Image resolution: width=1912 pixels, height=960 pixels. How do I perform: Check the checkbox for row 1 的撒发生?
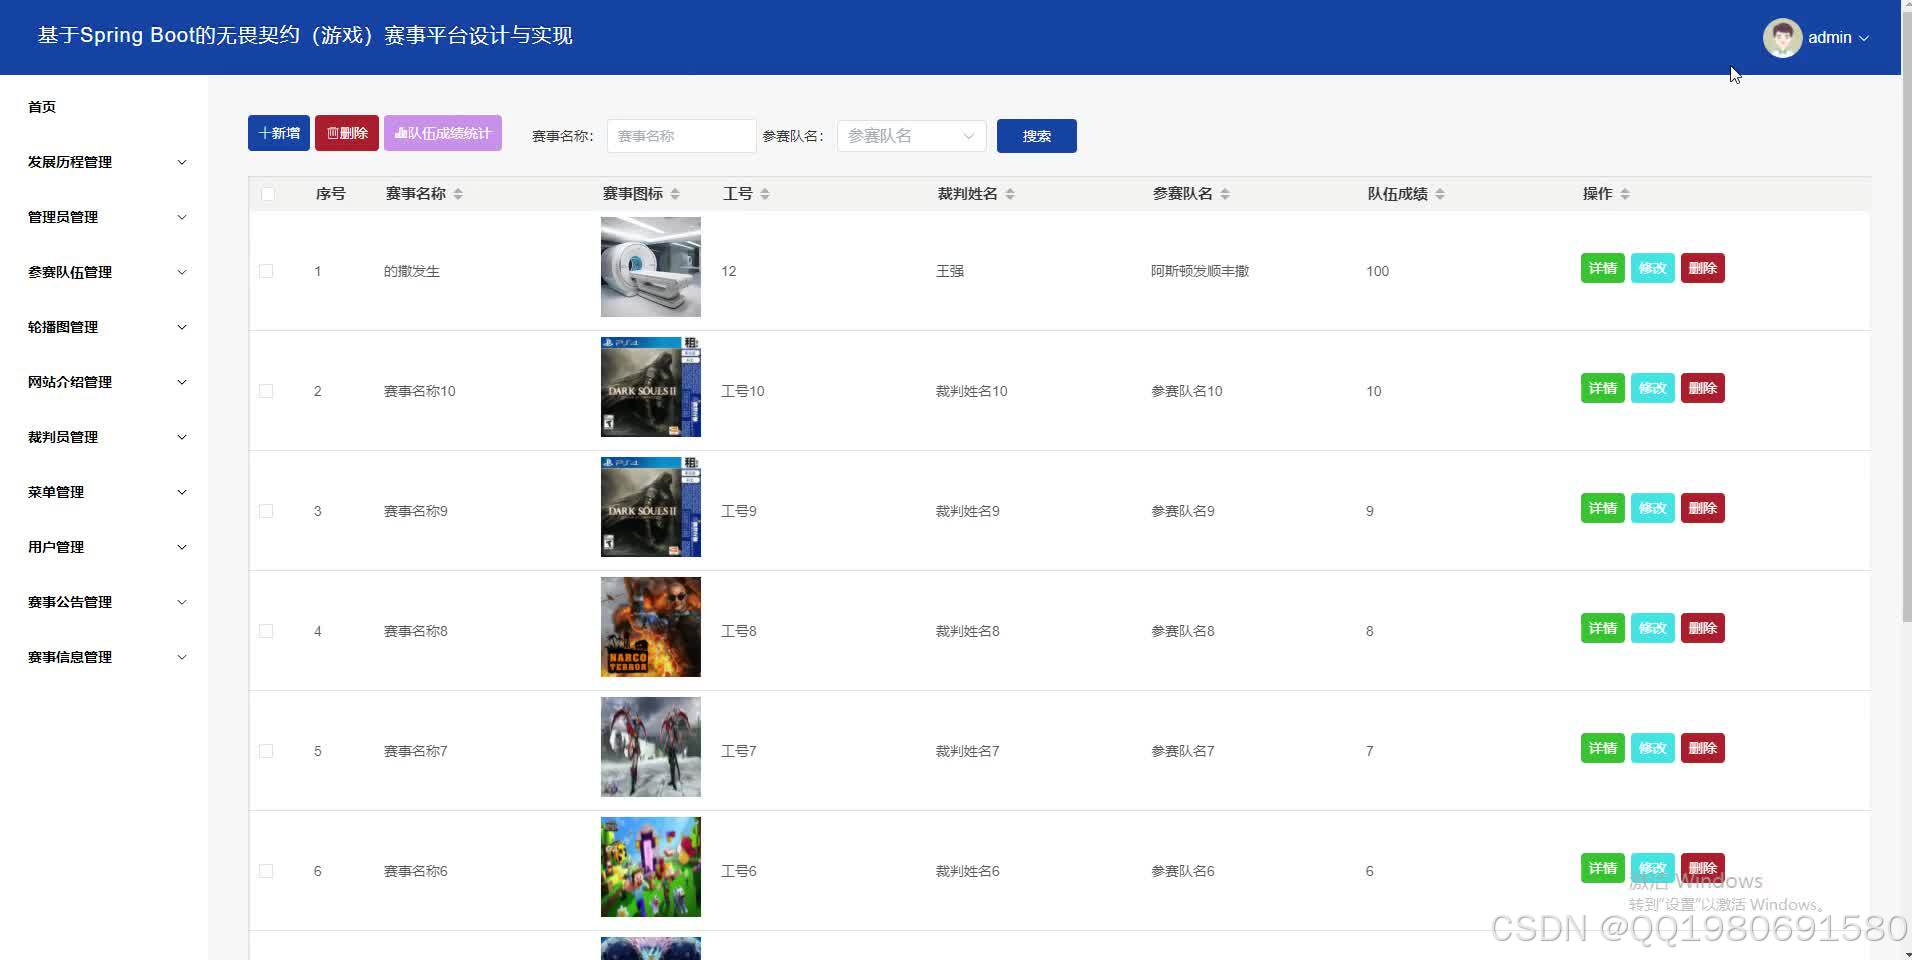pyautogui.click(x=266, y=270)
